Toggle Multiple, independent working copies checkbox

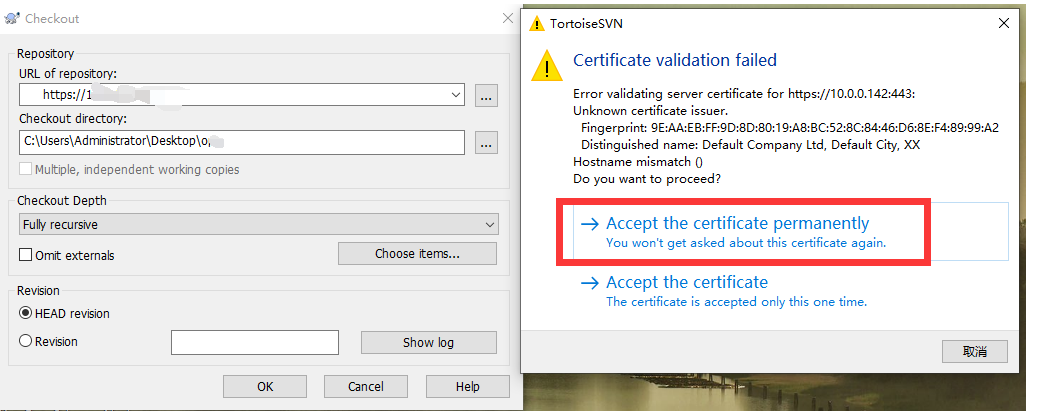click(x=25, y=169)
